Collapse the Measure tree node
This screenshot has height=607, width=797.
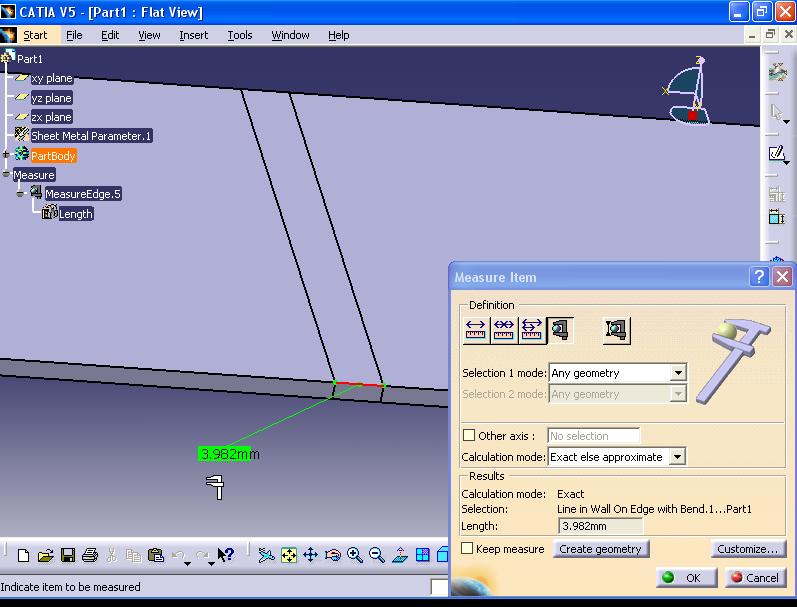[6, 174]
